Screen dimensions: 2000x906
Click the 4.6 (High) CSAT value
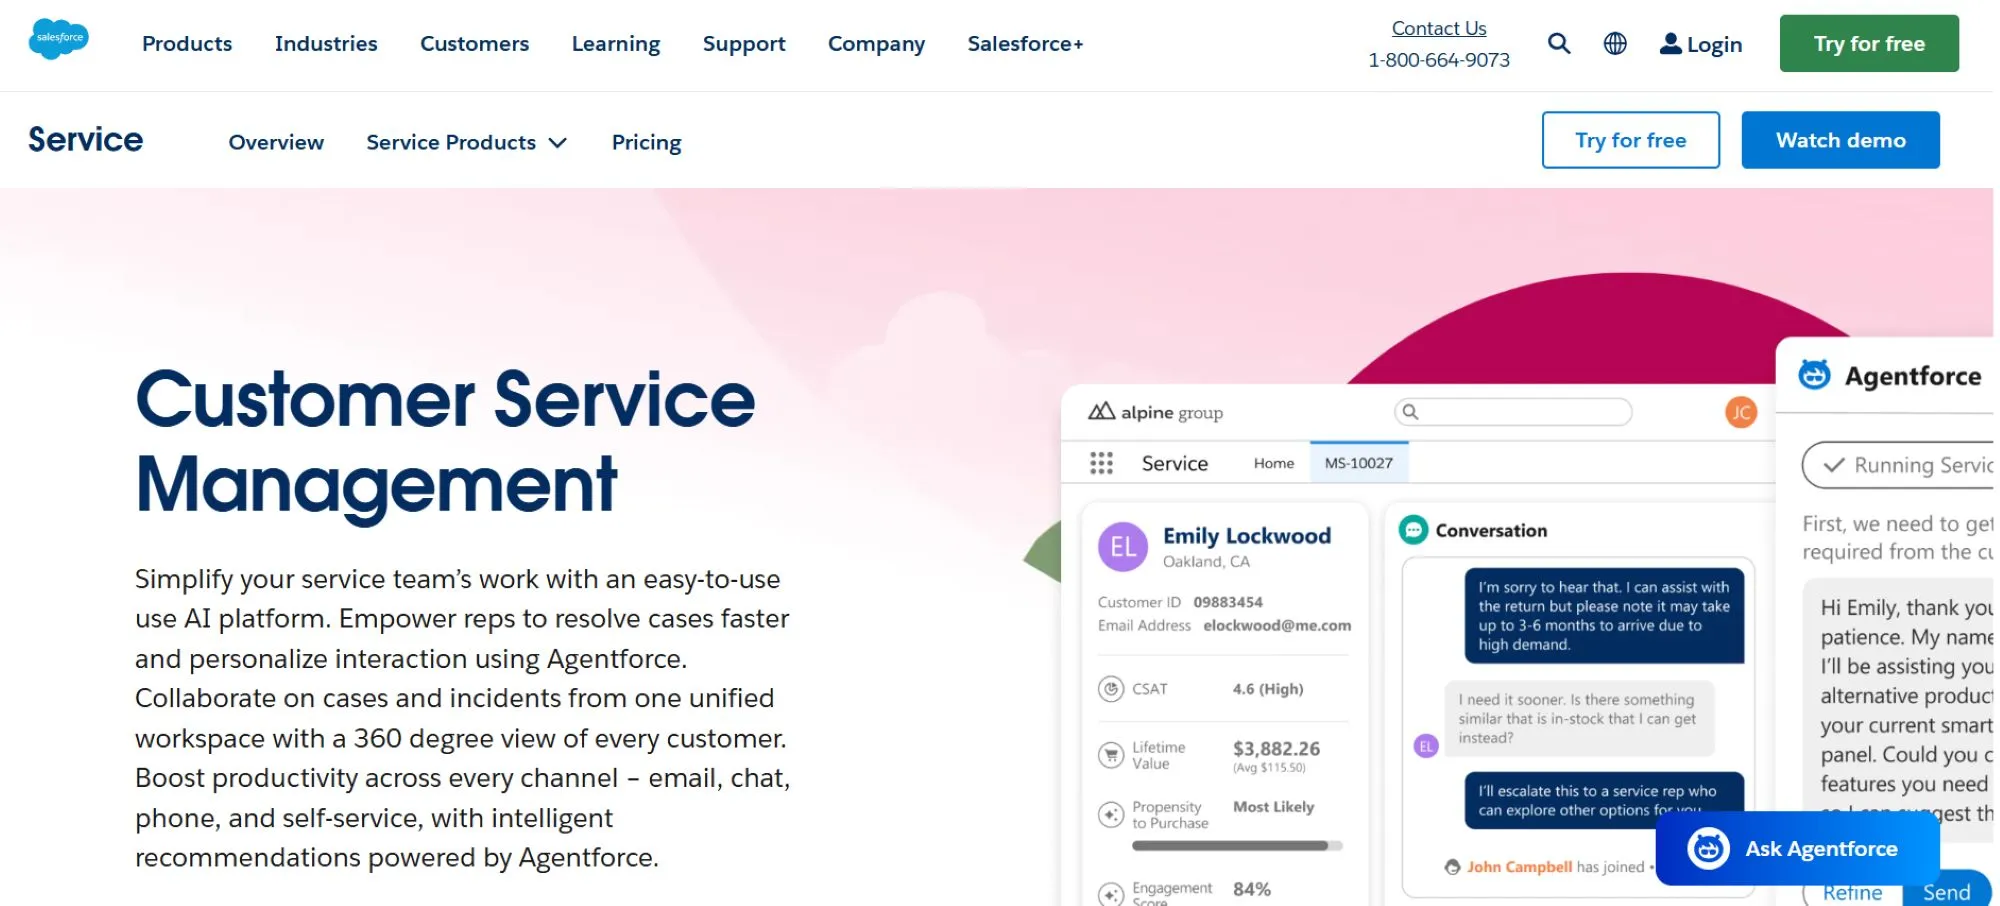(1267, 689)
